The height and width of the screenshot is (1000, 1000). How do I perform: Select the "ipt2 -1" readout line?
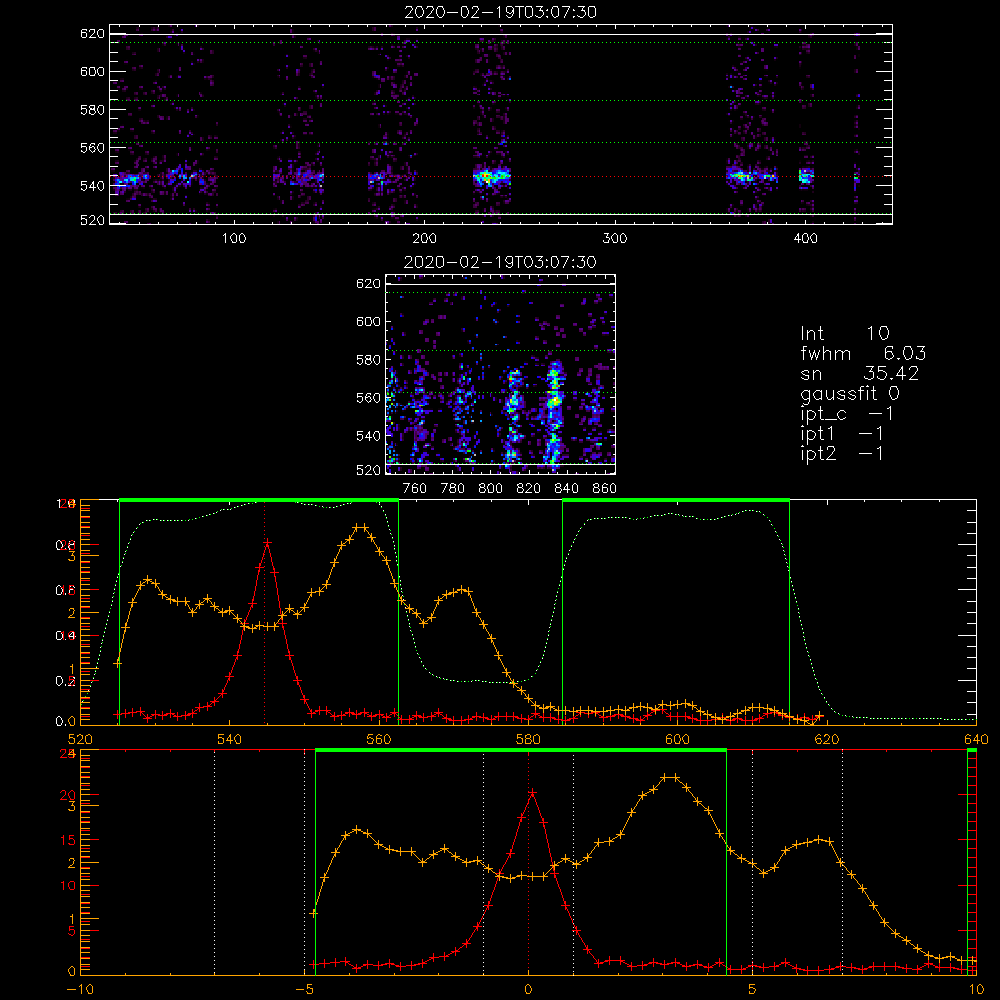[x=842, y=454]
